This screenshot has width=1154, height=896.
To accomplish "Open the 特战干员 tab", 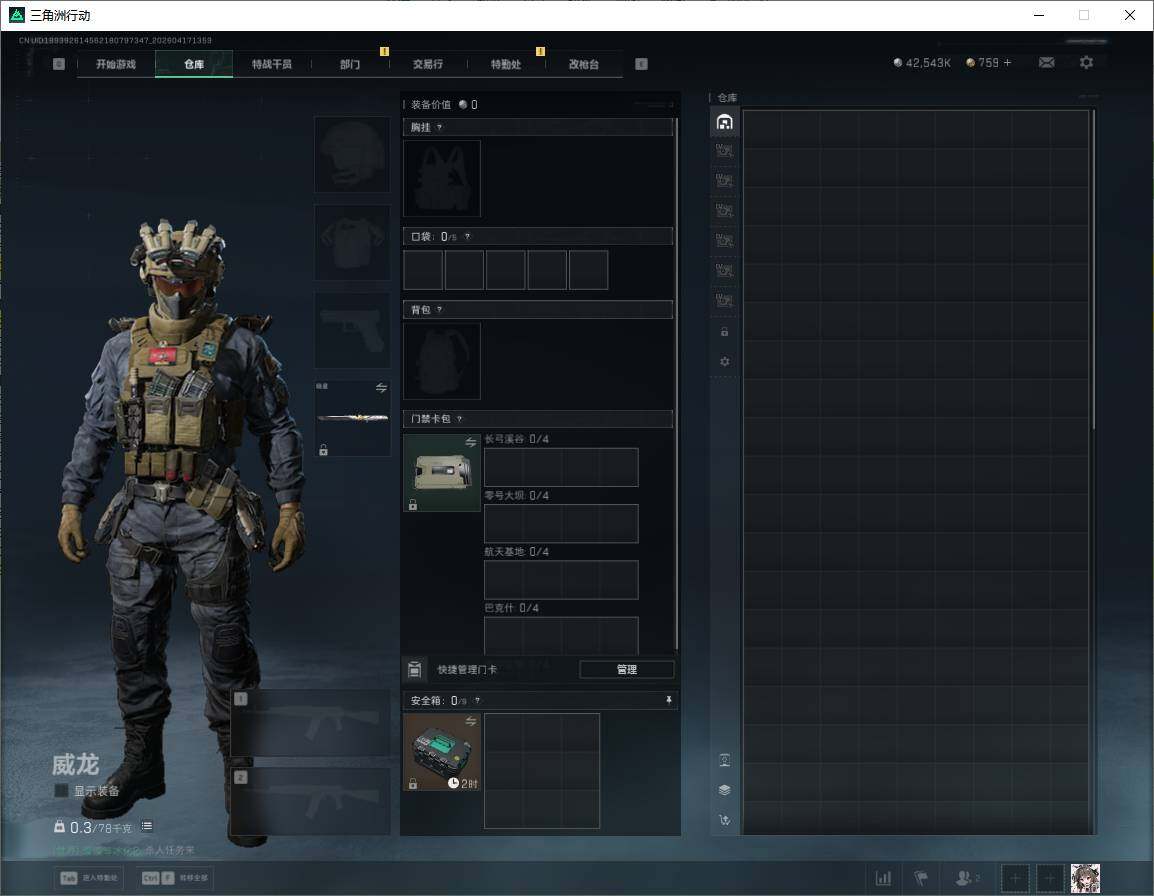I will 272,64.
